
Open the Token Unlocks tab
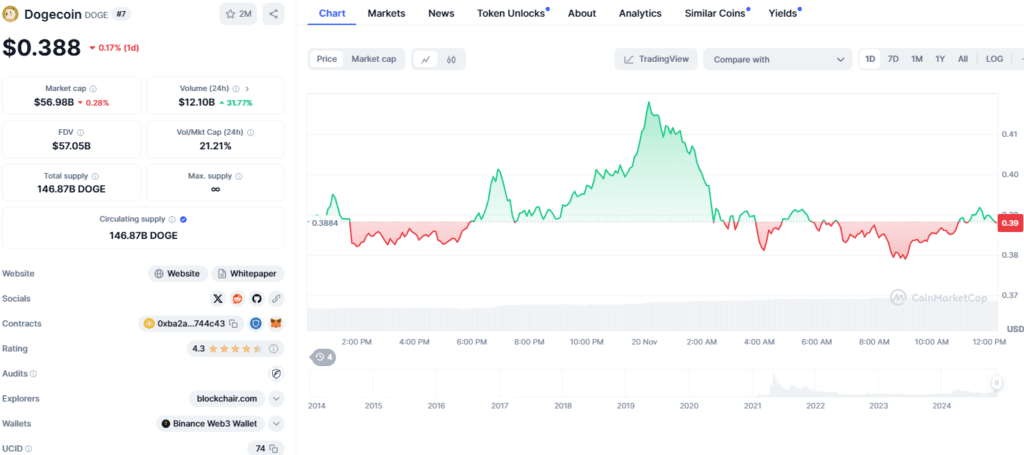click(x=513, y=13)
